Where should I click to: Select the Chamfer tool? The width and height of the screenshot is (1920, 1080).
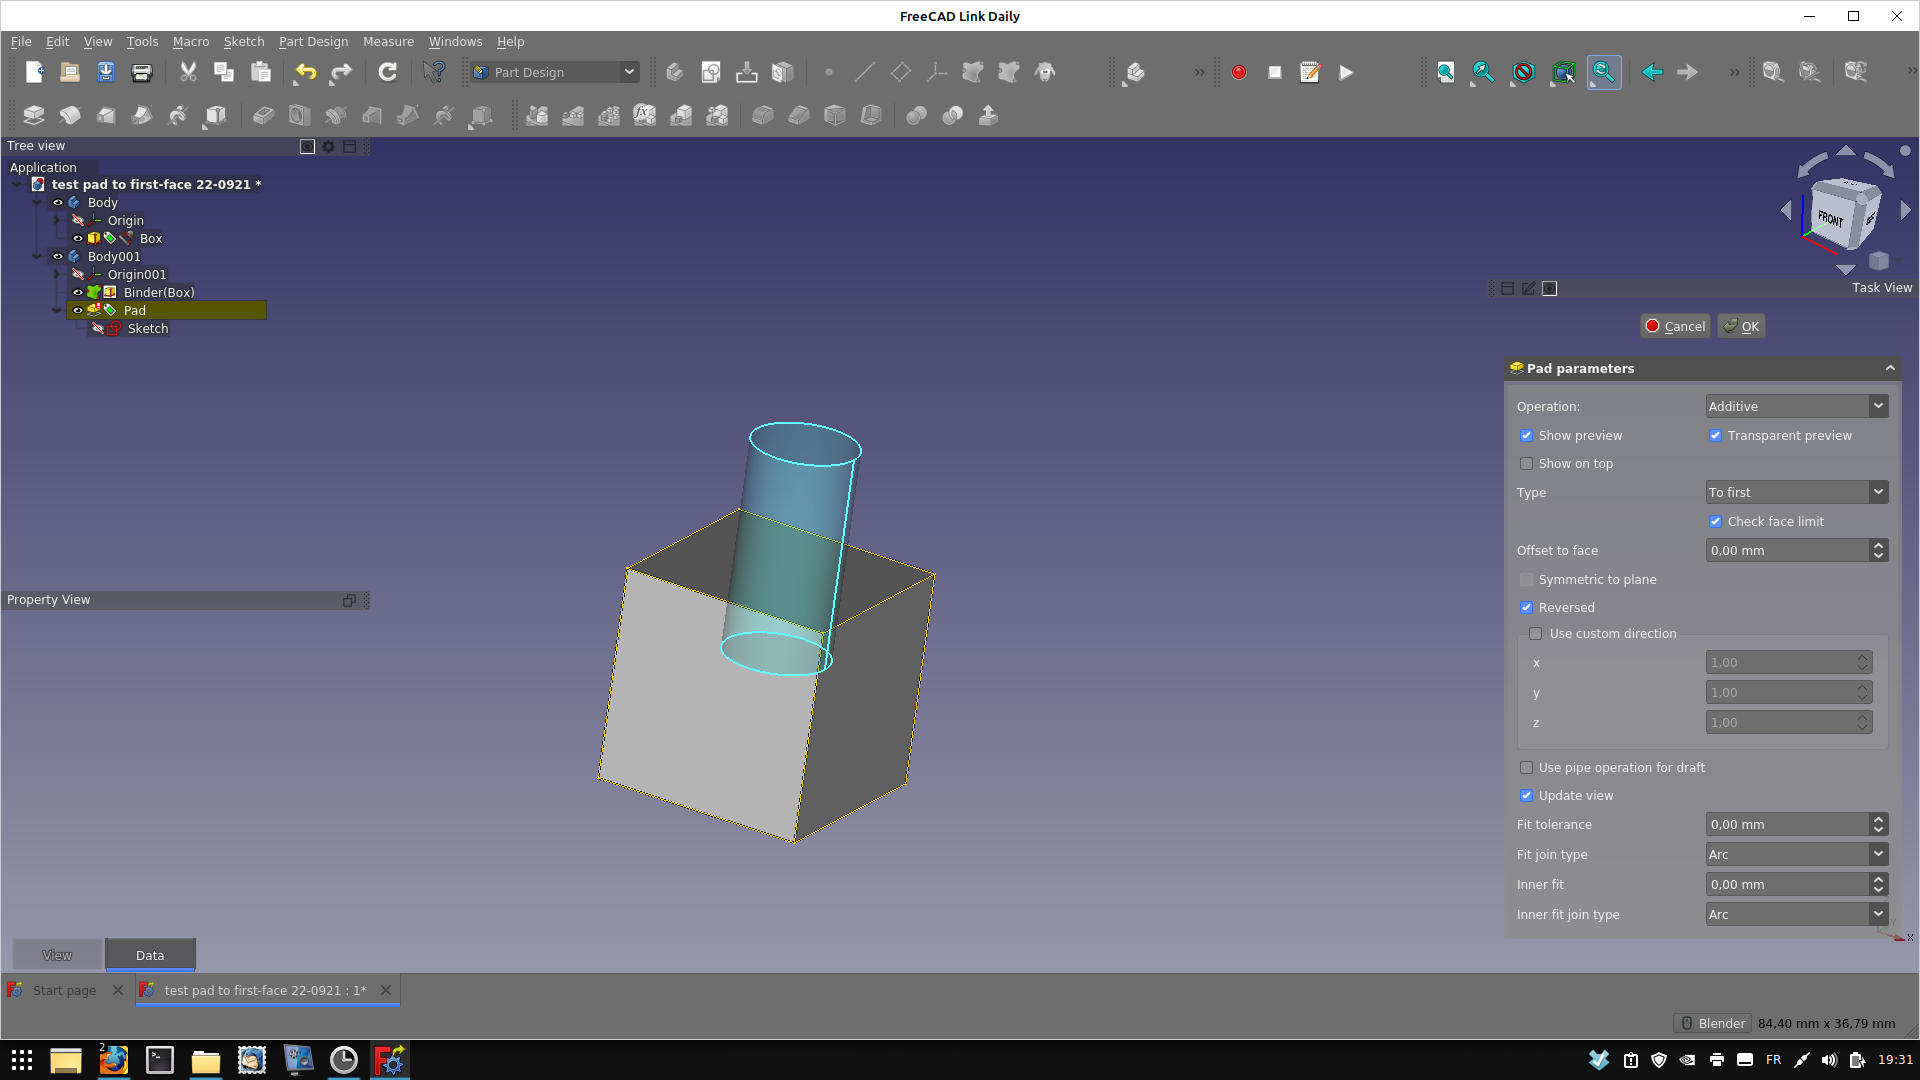point(798,115)
